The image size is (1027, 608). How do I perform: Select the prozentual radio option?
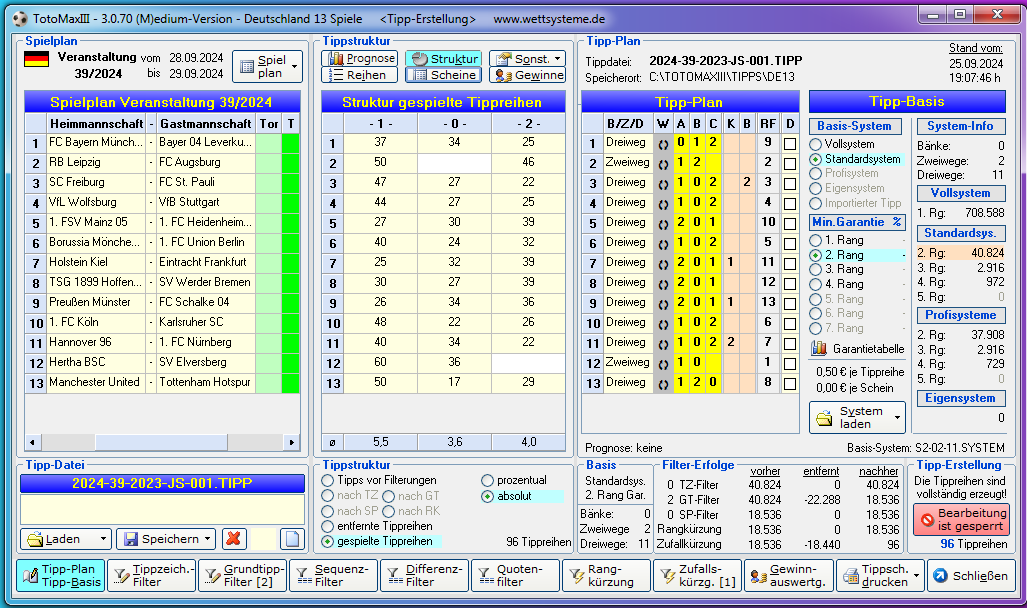pyautogui.click(x=487, y=480)
